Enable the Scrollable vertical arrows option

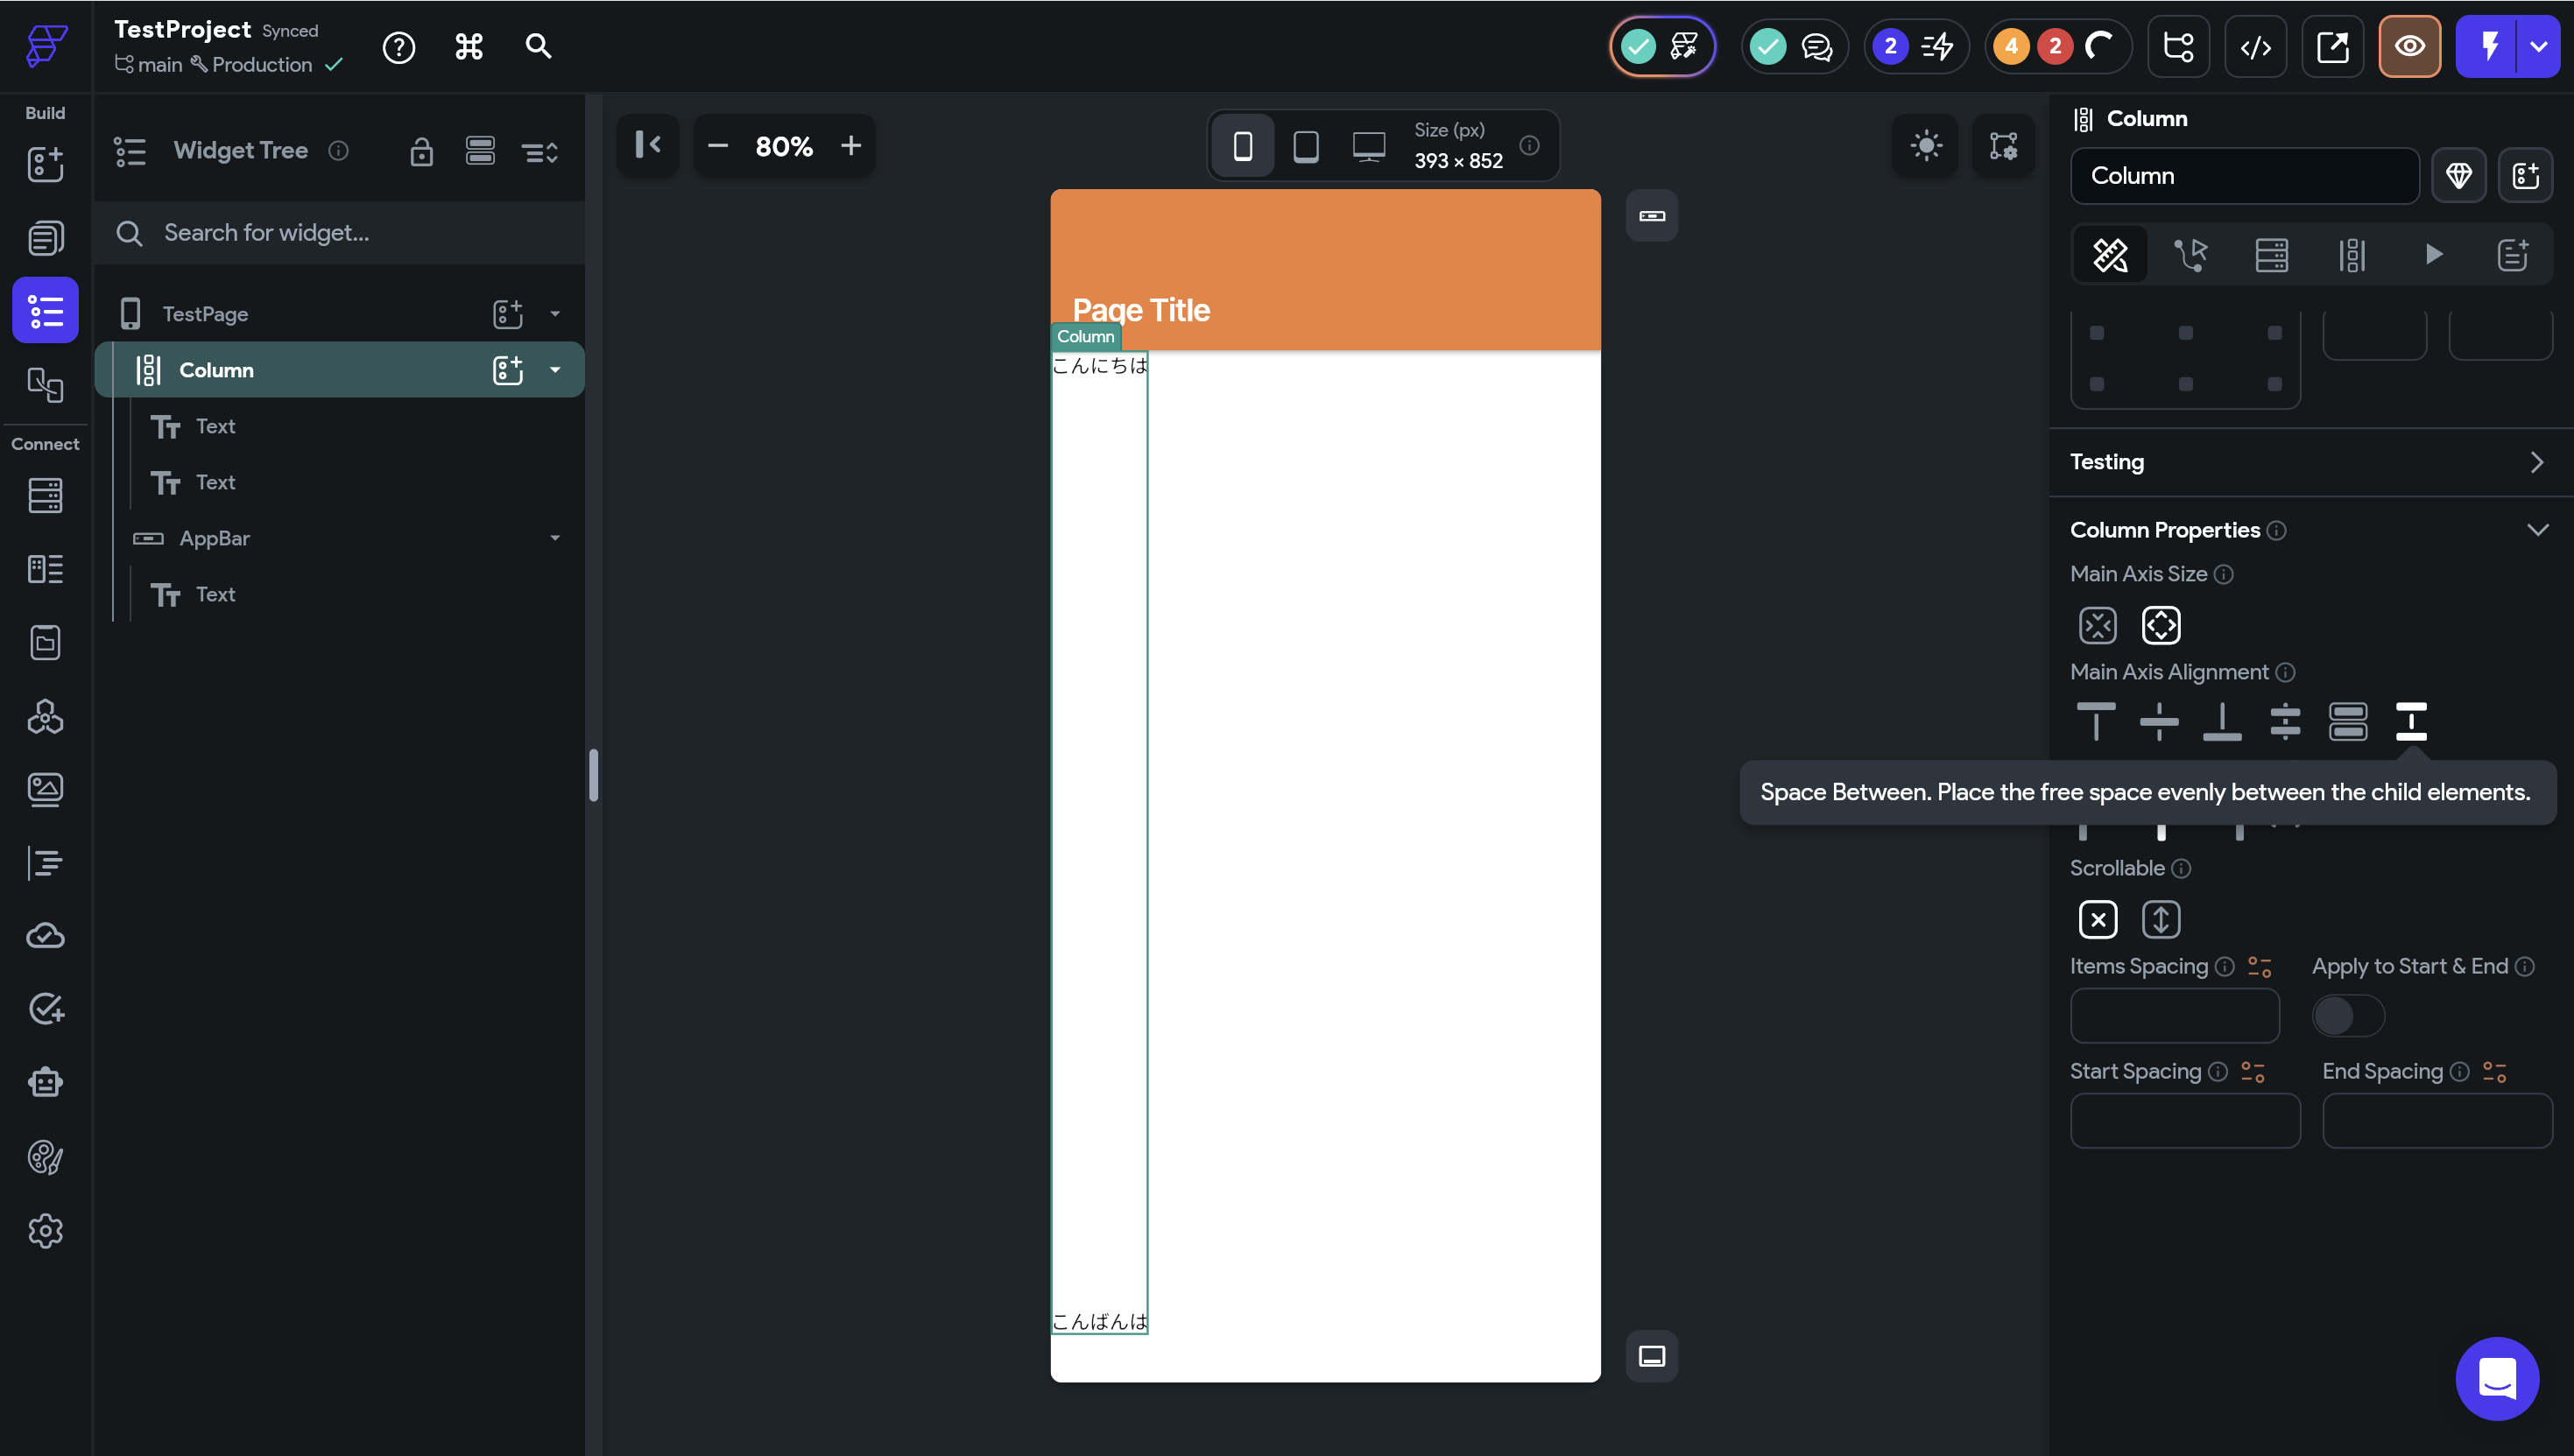pos(2160,920)
